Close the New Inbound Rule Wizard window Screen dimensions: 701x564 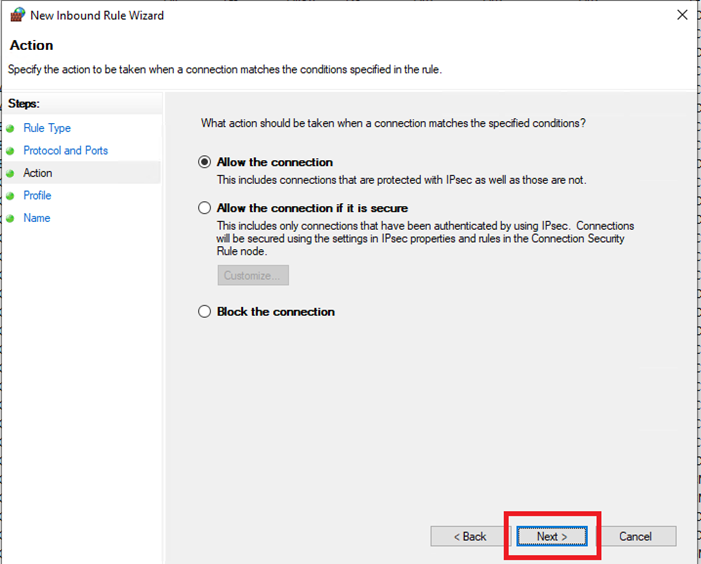pyautogui.click(x=682, y=15)
